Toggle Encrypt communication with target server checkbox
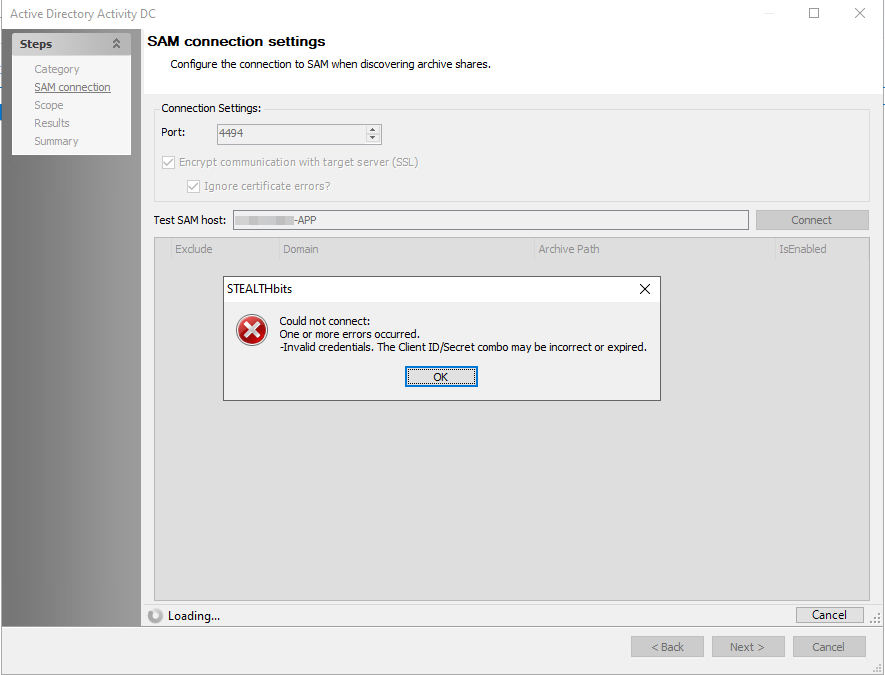Image resolution: width=885 pixels, height=675 pixels. click(x=168, y=163)
